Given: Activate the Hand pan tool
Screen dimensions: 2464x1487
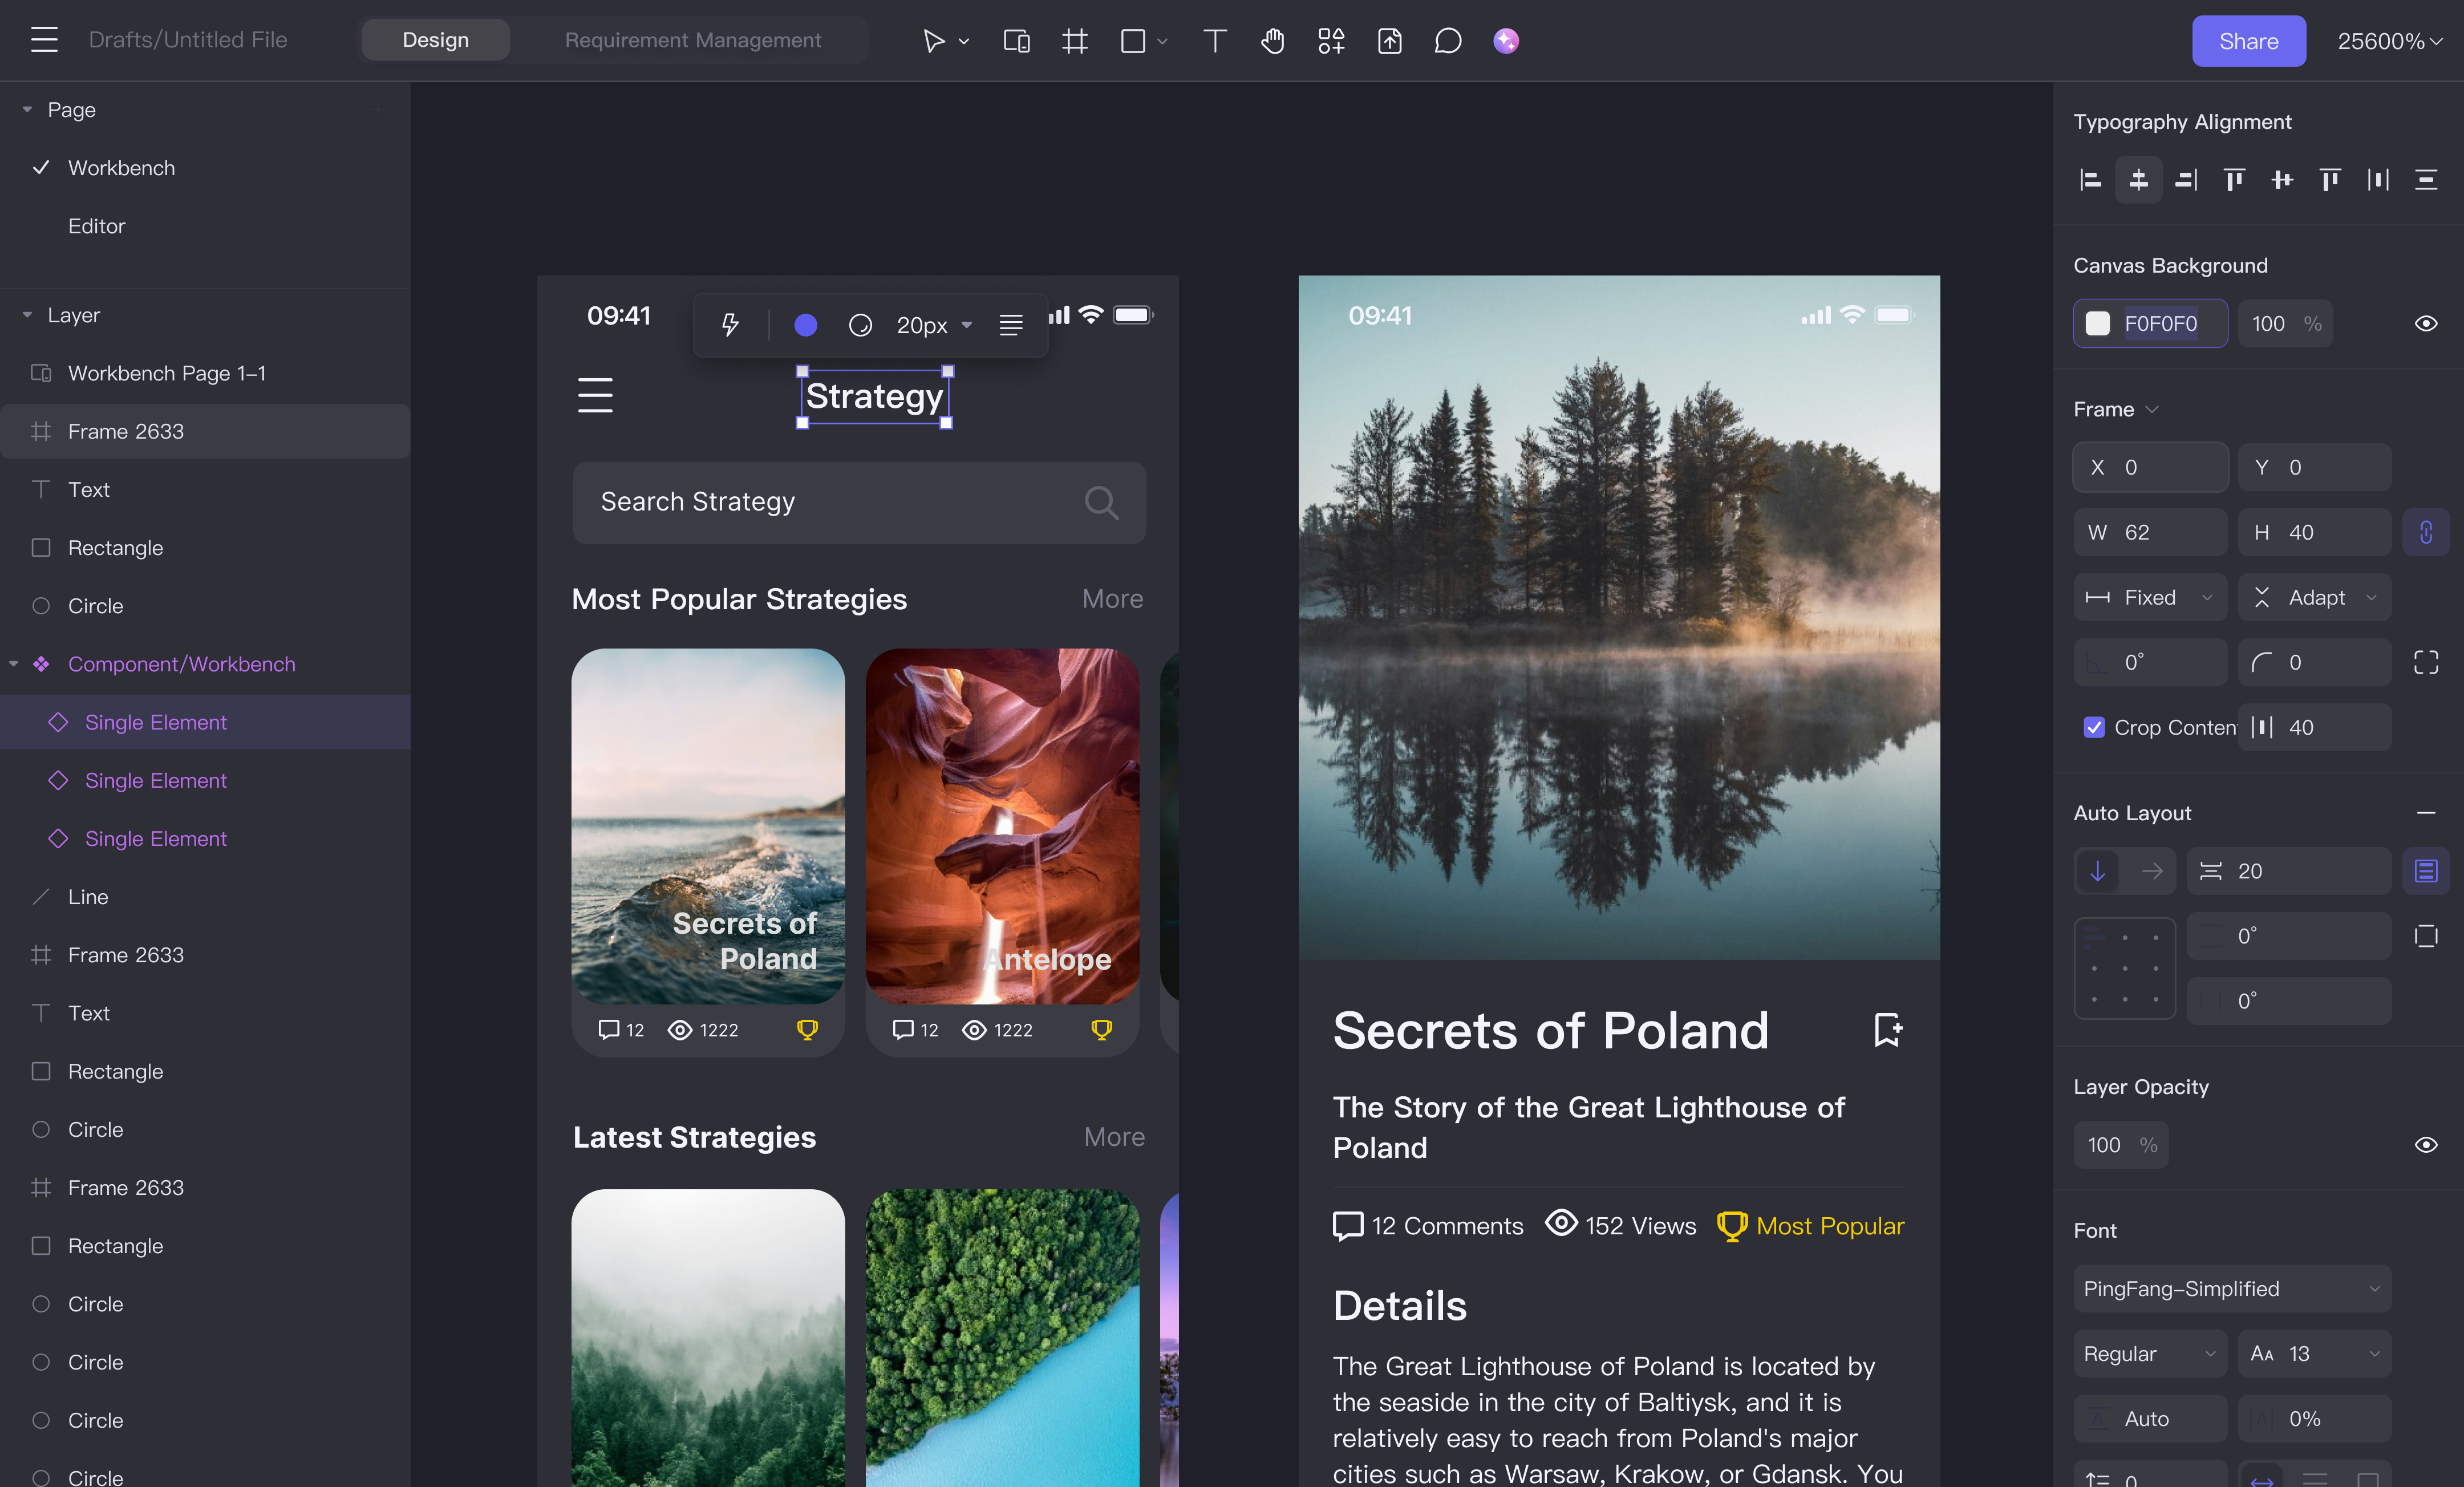Looking at the screenshot, I should click(x=1272, y=41).
